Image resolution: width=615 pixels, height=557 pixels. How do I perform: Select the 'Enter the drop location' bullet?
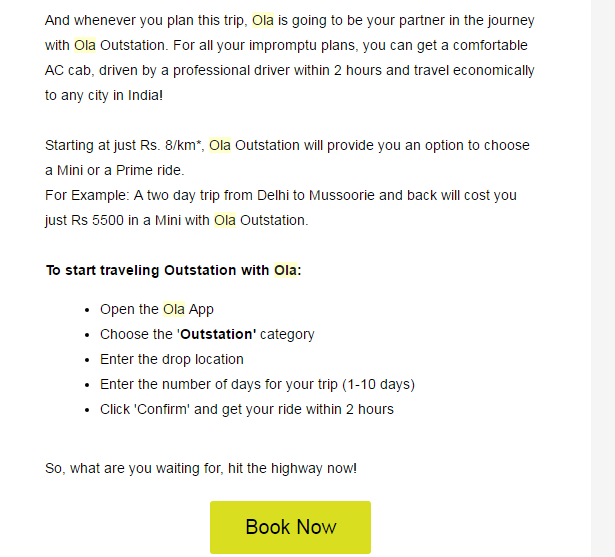[171, 360]
